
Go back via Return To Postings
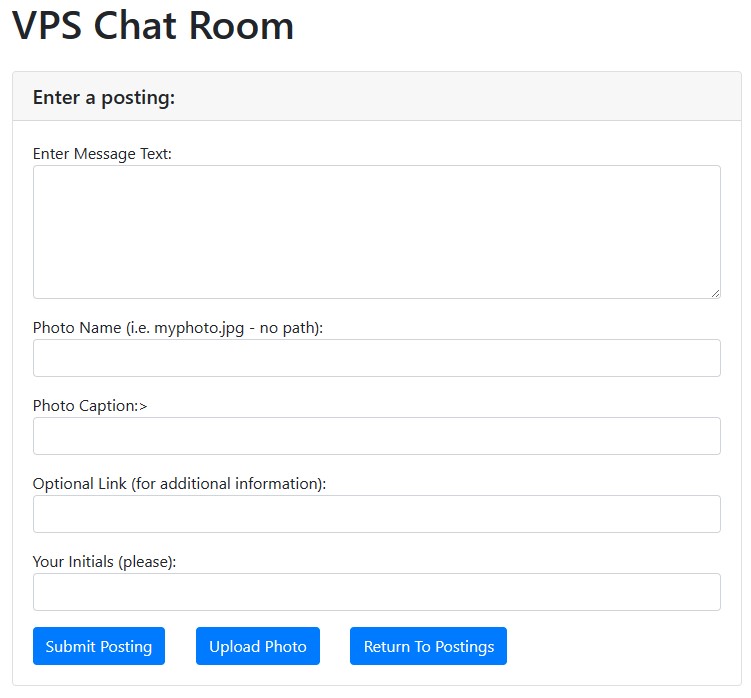428,646
